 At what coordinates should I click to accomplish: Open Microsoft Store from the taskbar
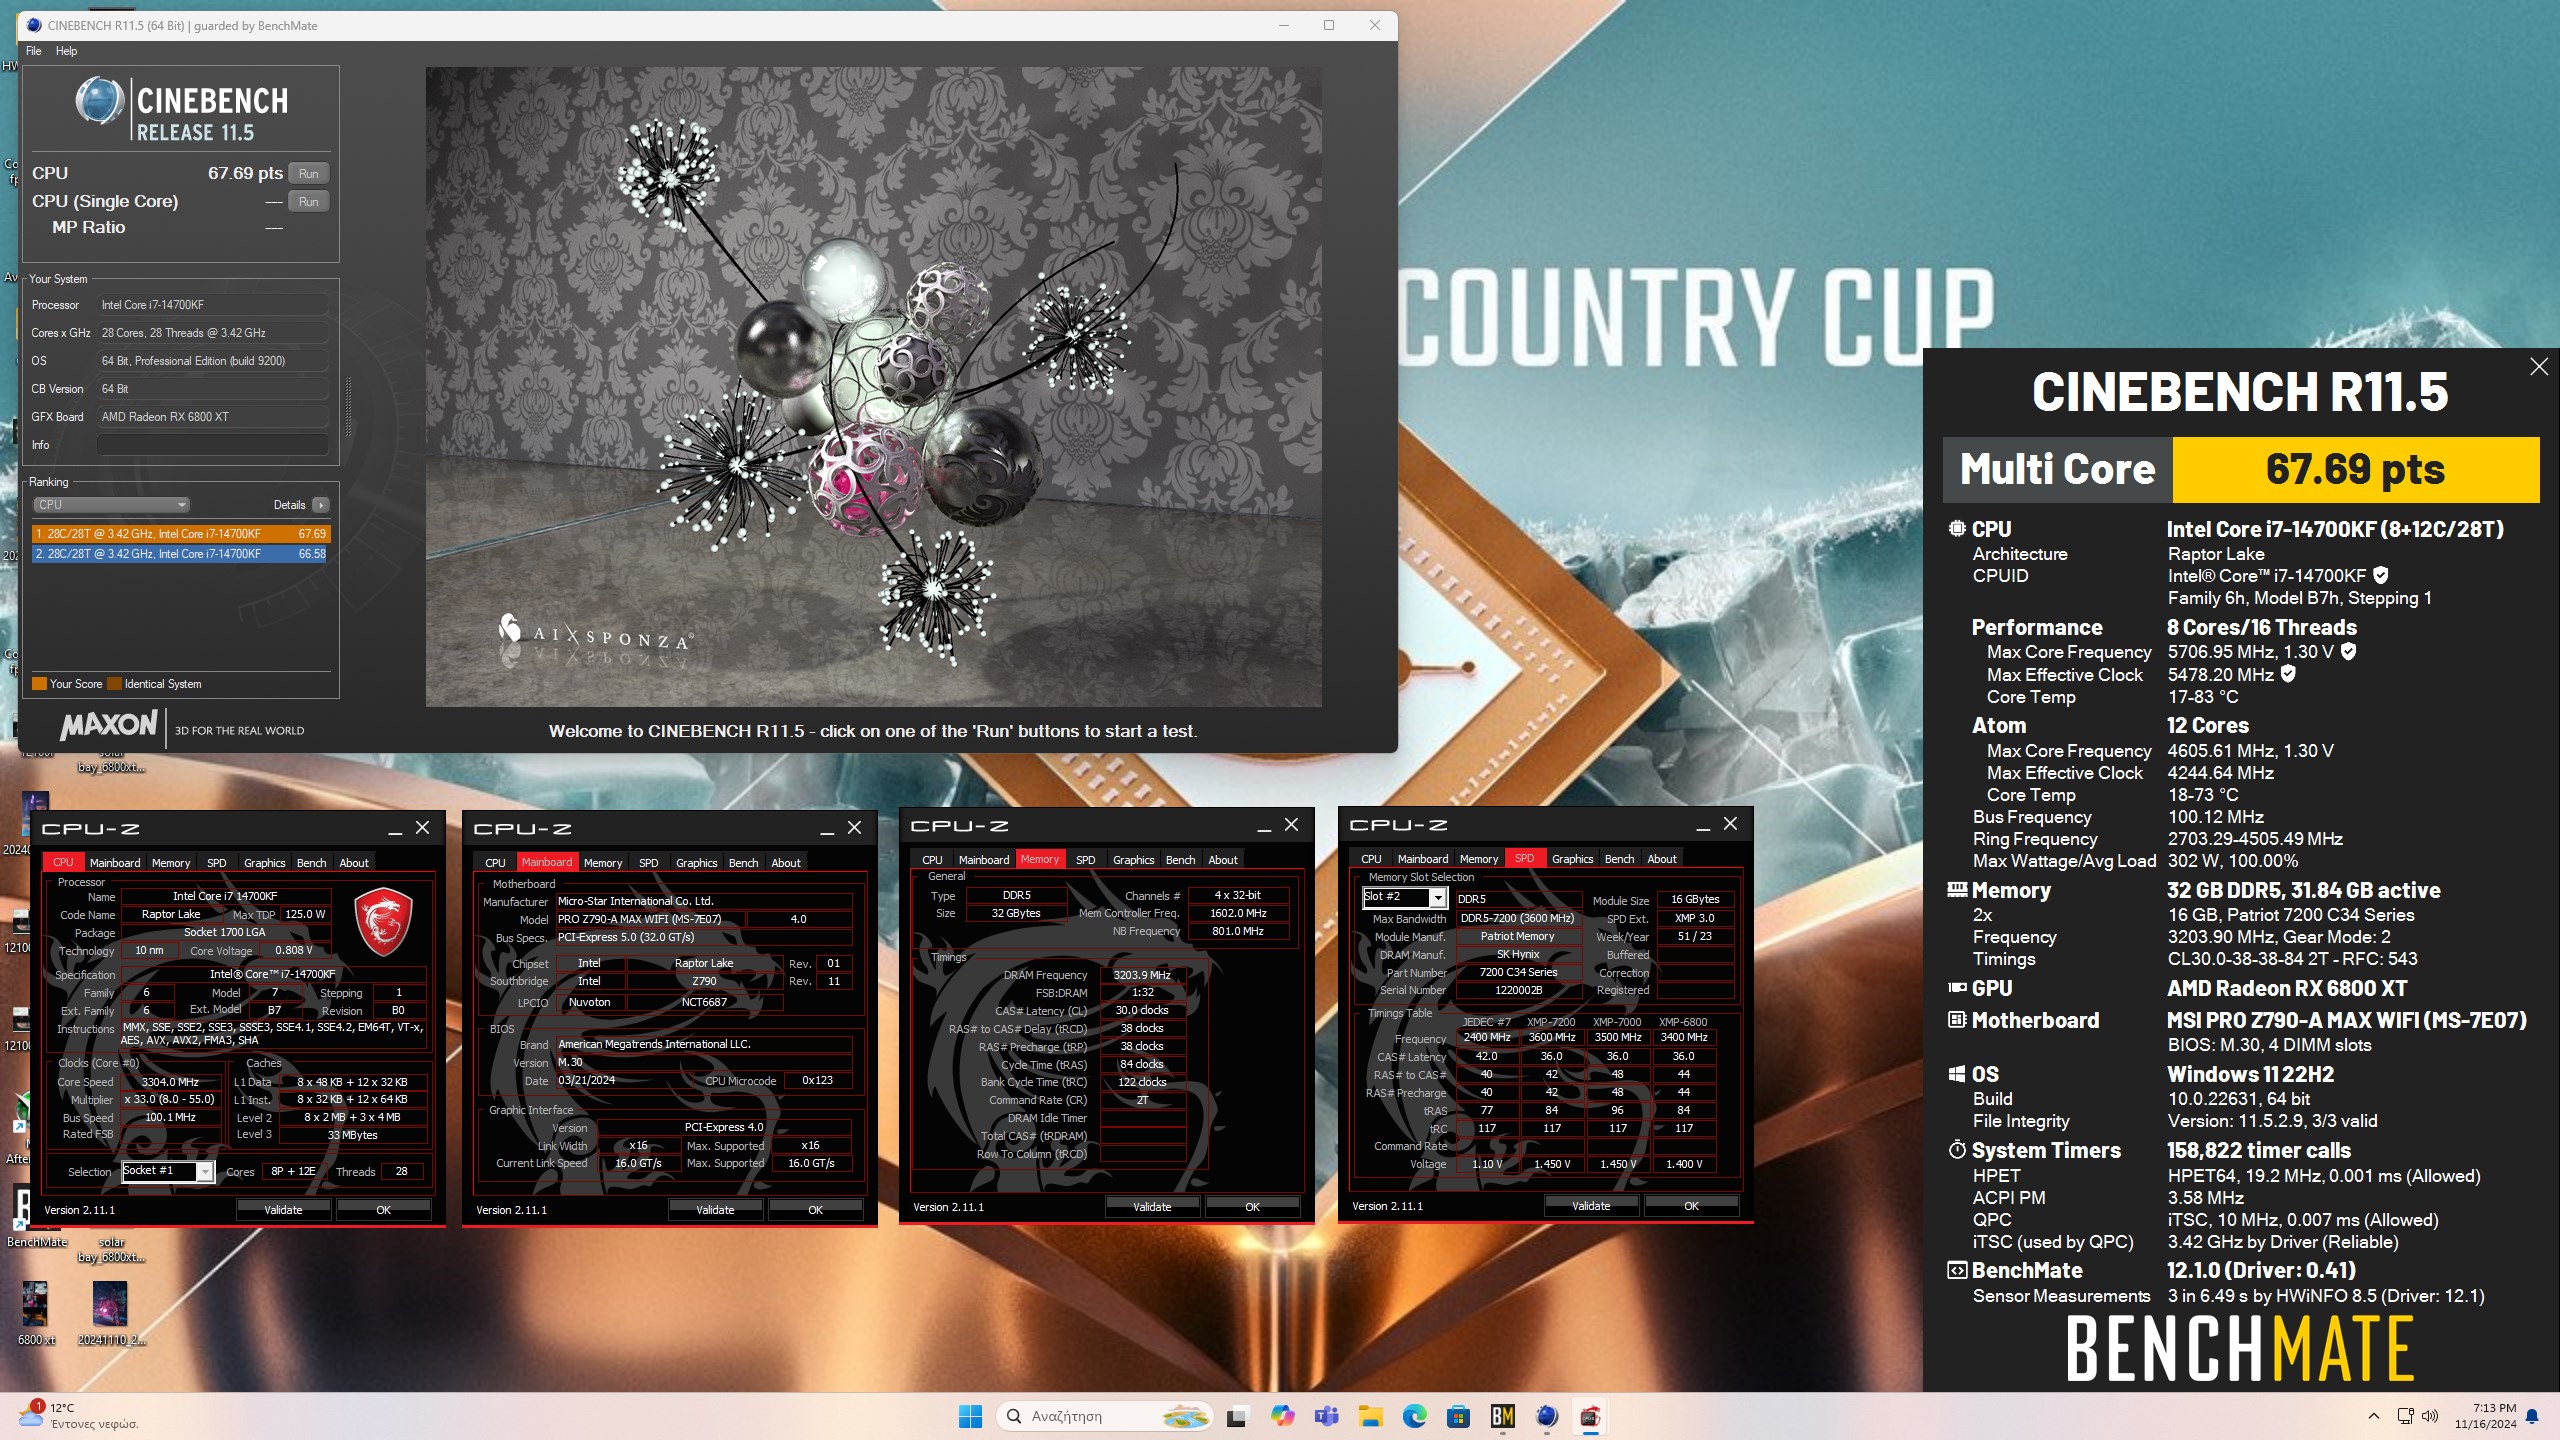[x=1458, y=1416]
